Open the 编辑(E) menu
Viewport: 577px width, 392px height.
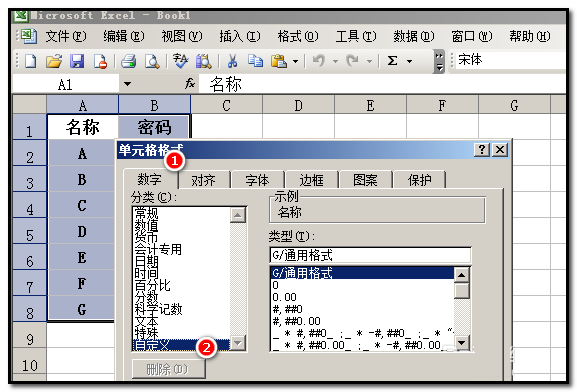point(124,36)
